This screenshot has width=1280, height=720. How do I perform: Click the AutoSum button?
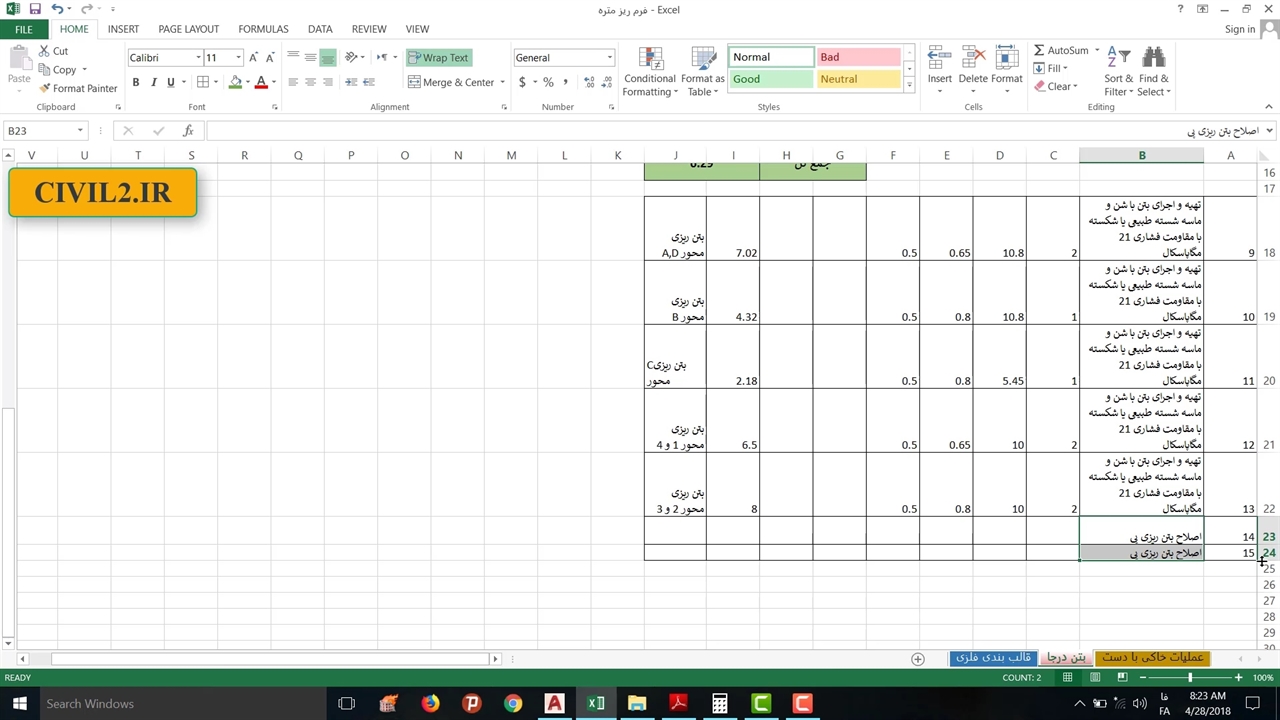tap(1060, 50)
